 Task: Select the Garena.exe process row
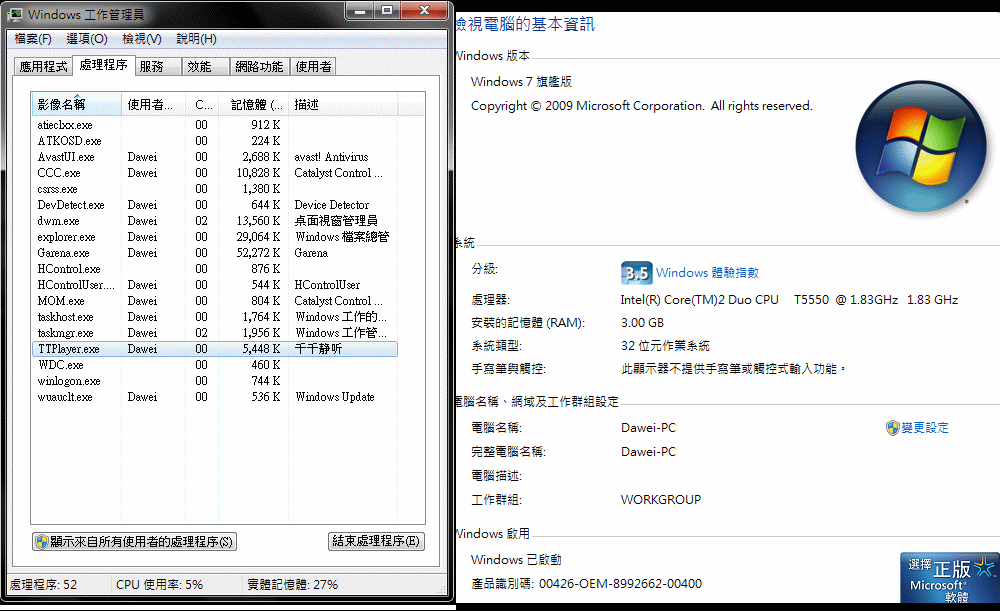pos(64,253)
